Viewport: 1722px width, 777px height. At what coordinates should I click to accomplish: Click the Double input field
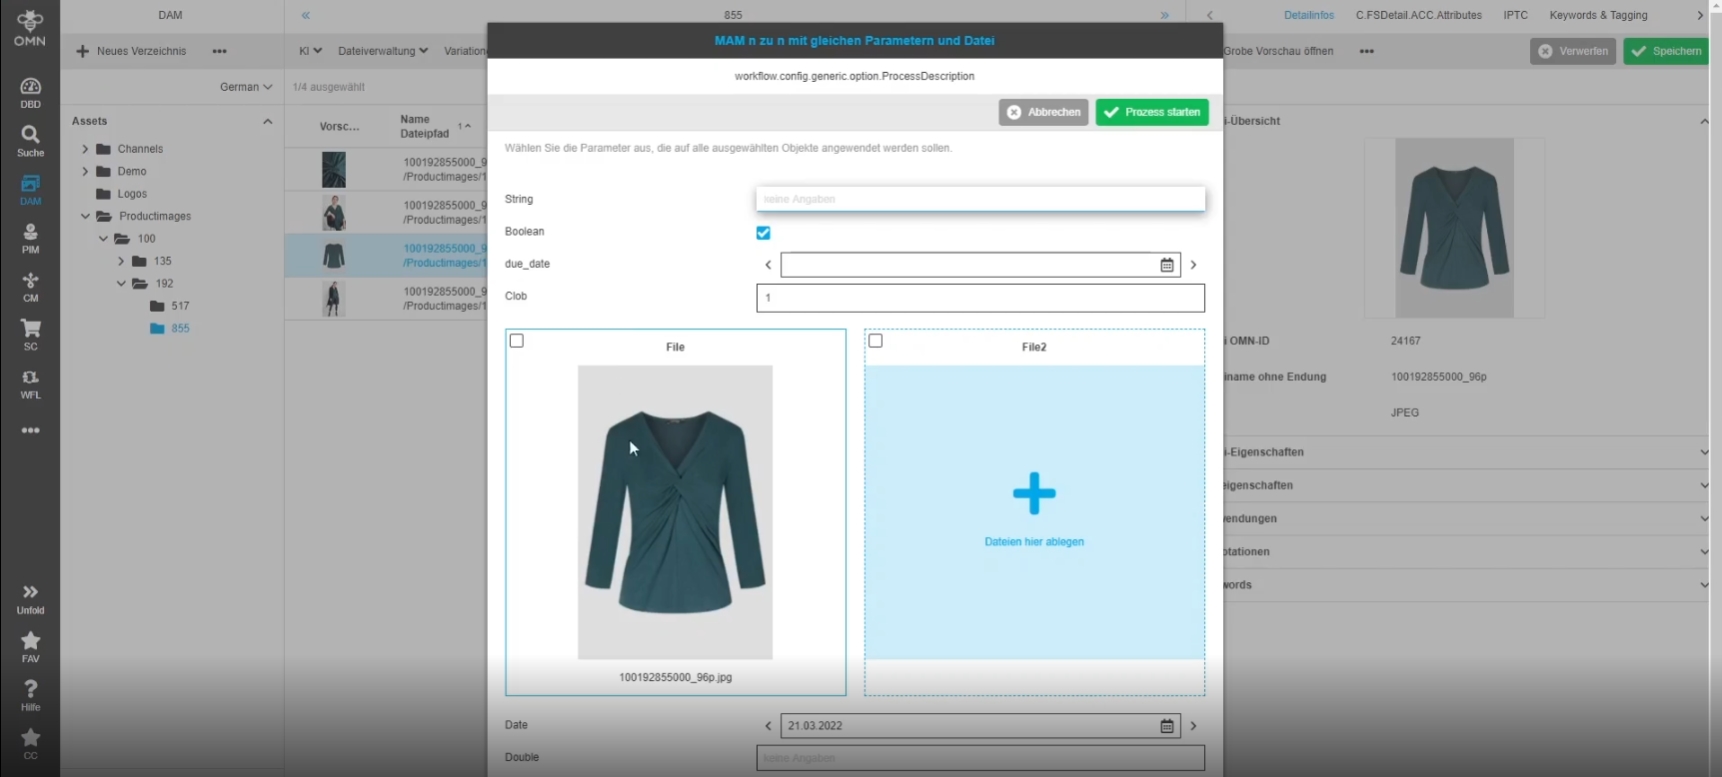(x=980, y=758)
